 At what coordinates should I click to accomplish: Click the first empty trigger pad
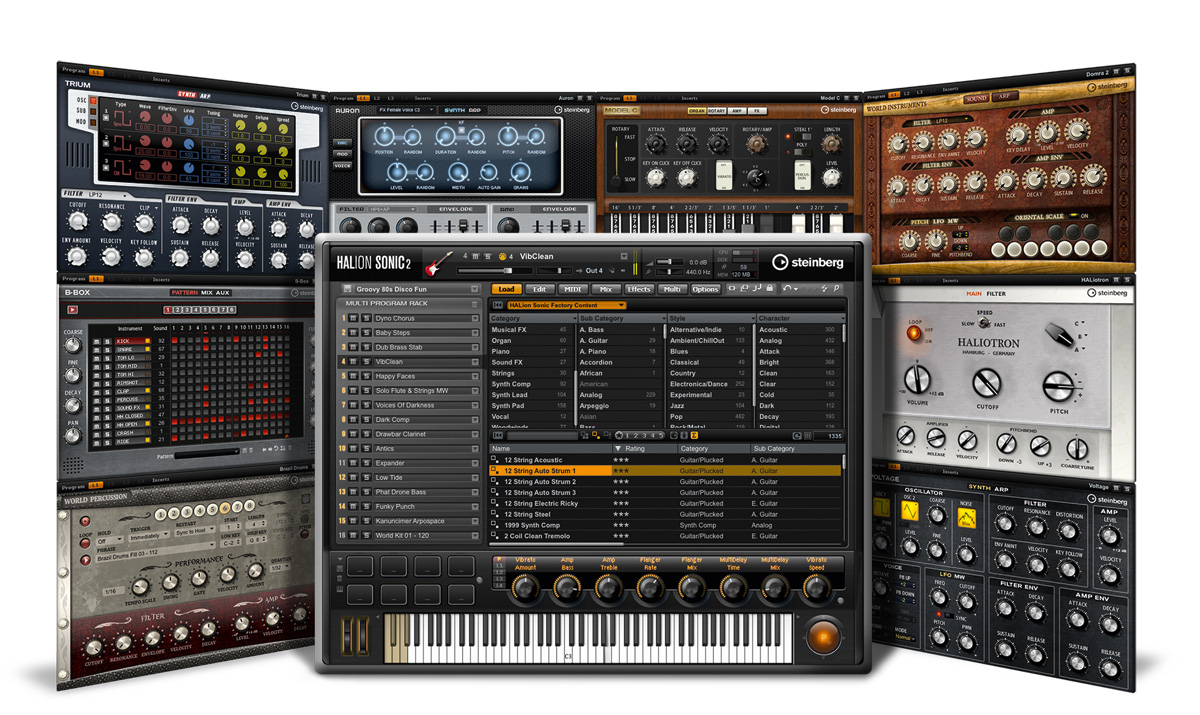tap(360, 566)
